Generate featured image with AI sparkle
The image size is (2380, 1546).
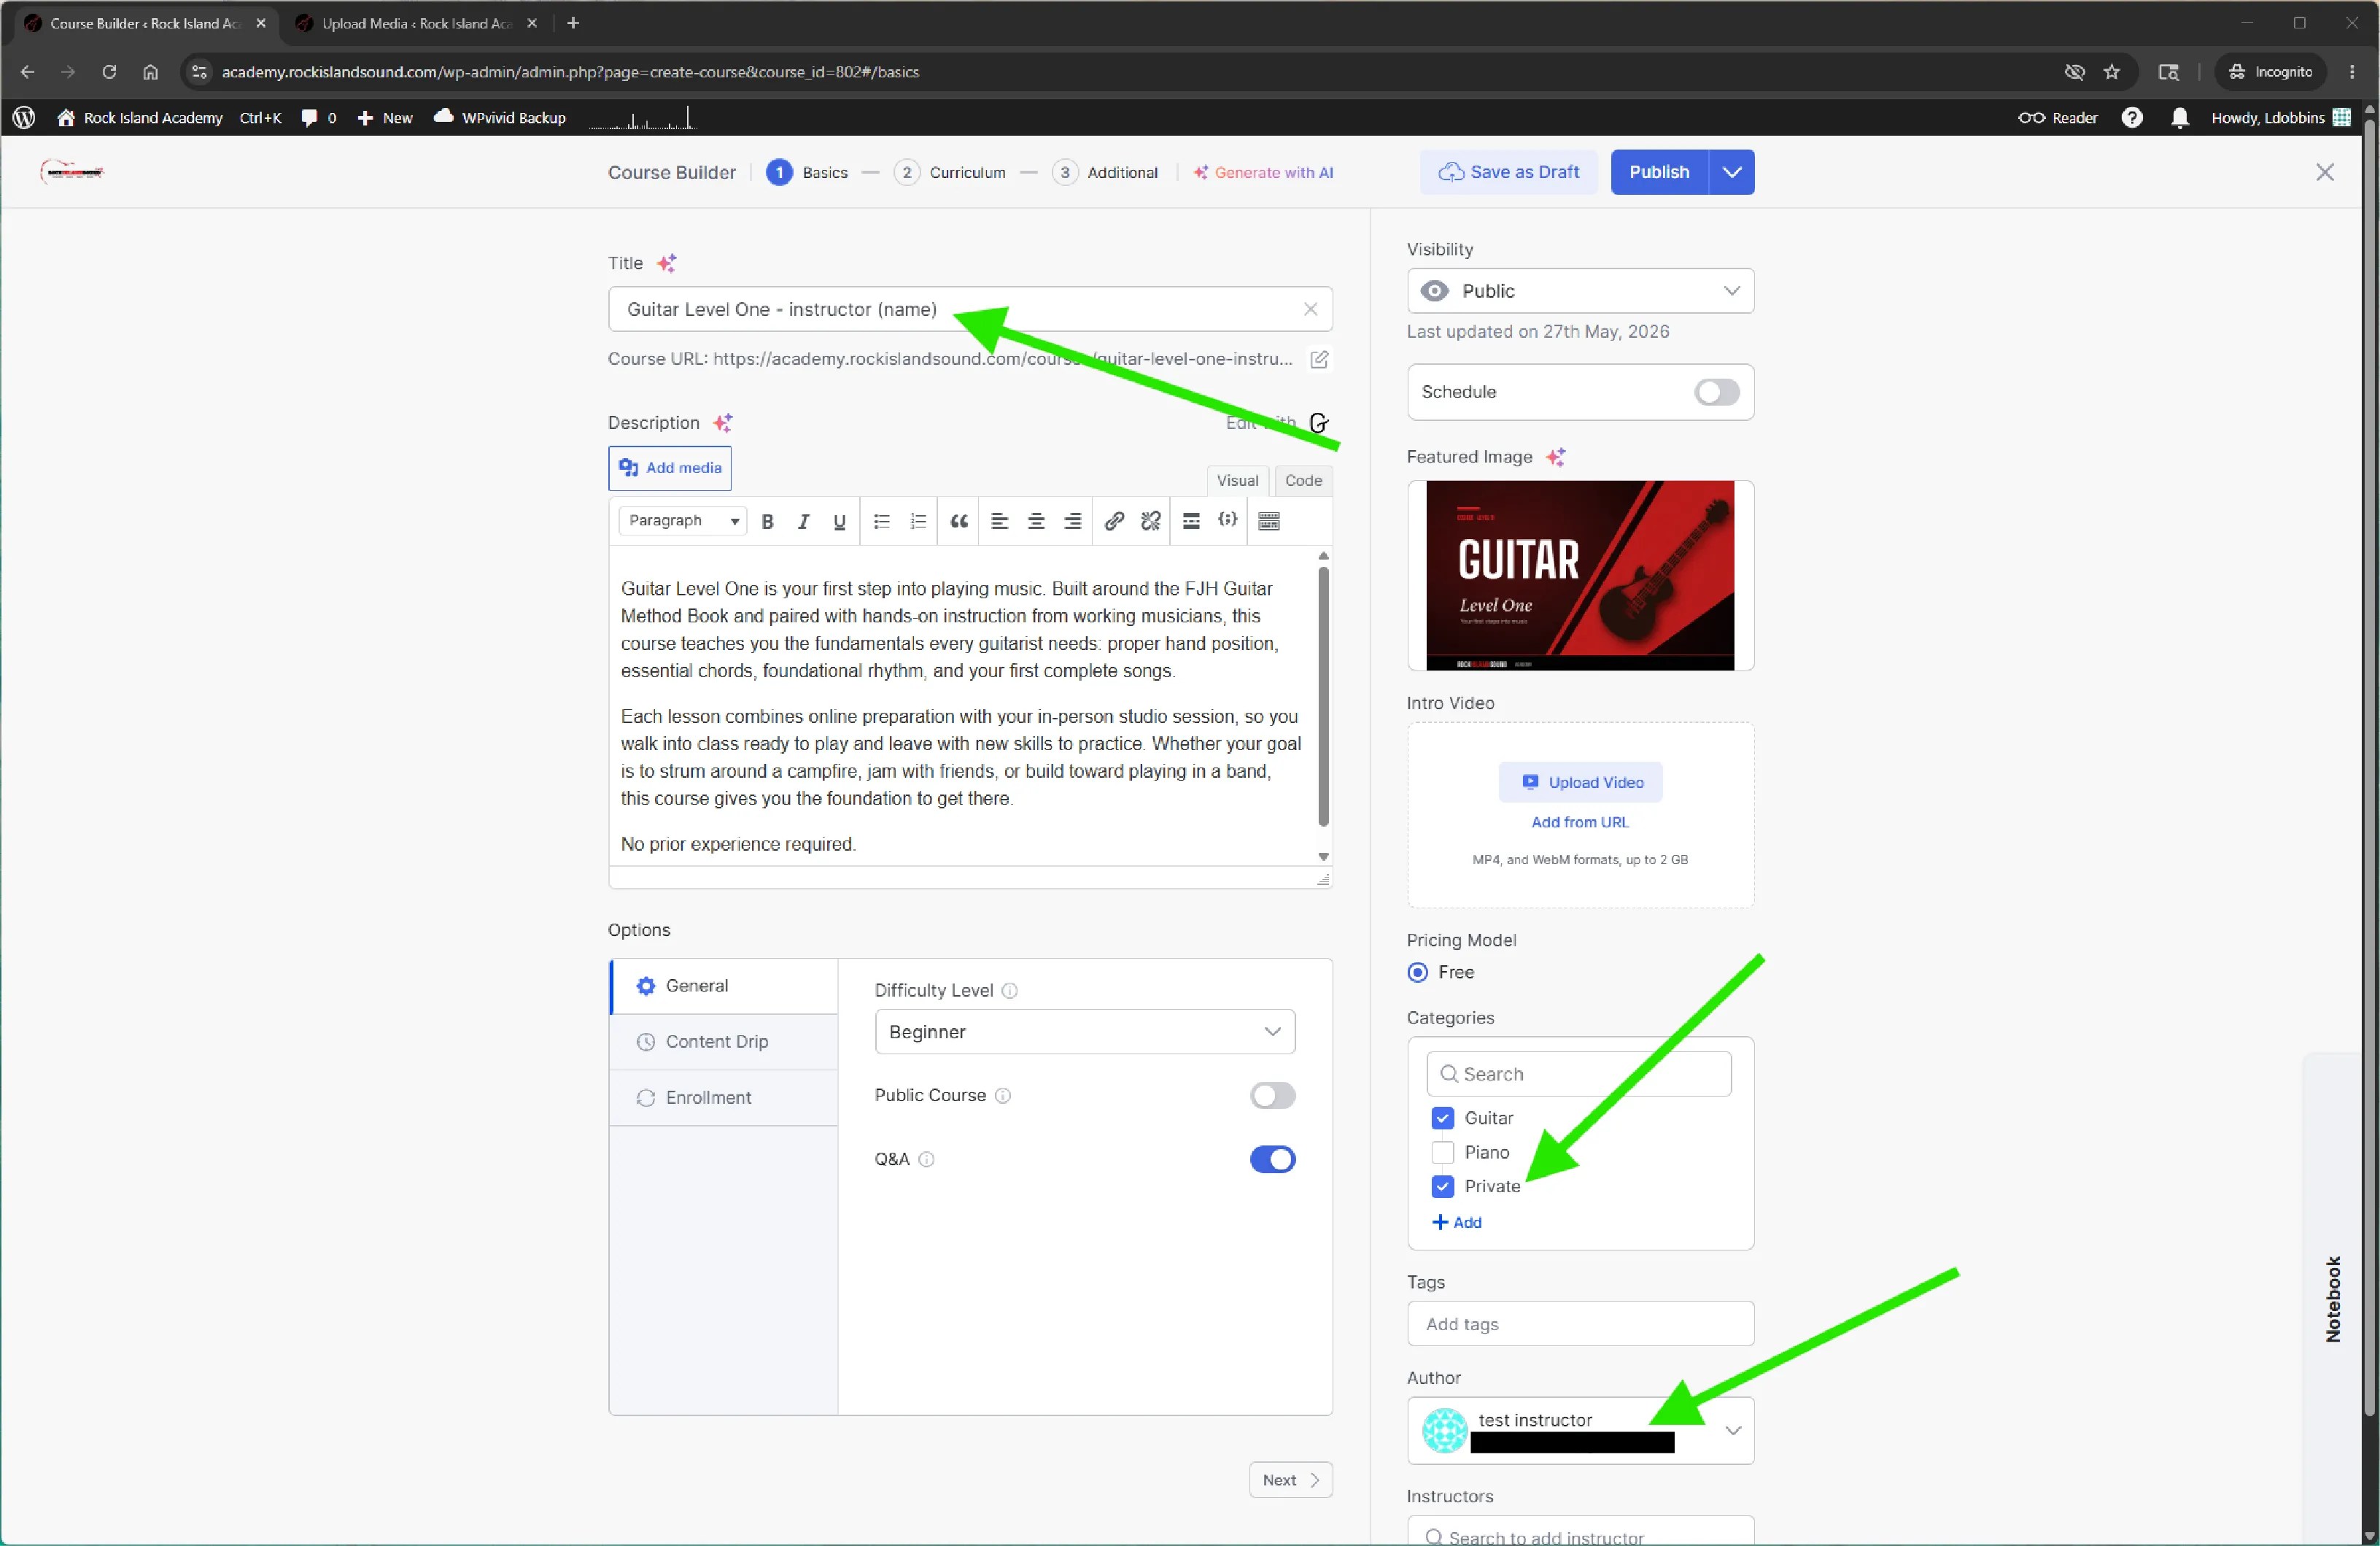1555,457
